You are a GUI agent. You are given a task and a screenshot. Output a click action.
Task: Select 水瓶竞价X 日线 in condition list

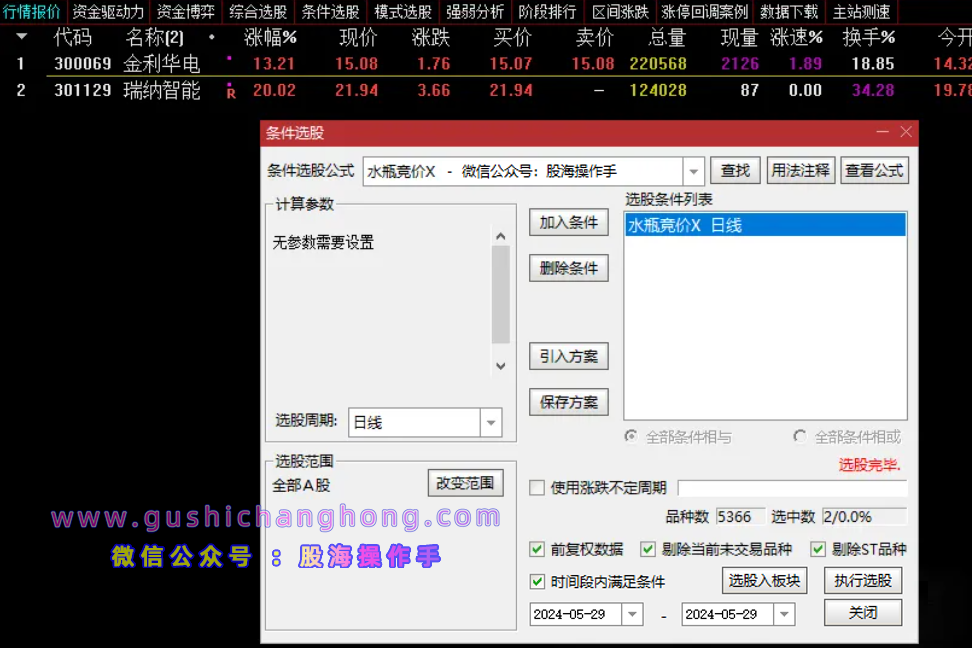click(x=765, y=225)
